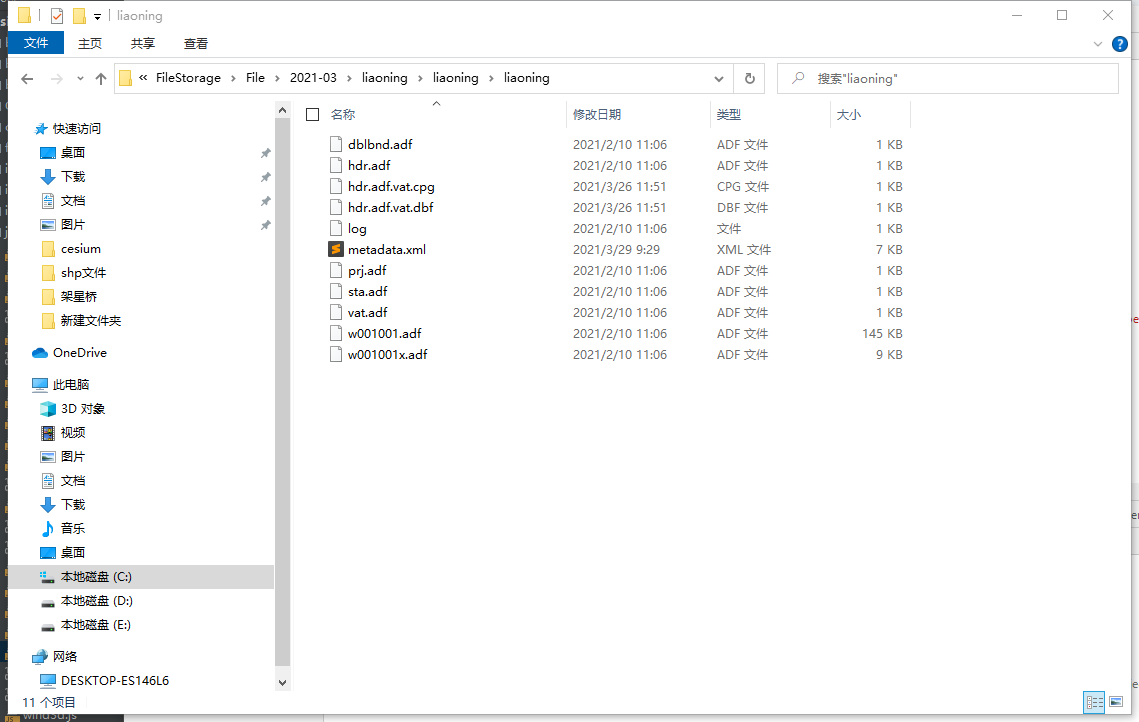Open the 架星桥 folder in sidebar
This screenshot has height=722, width=1139.
click(x=78, y=296)
